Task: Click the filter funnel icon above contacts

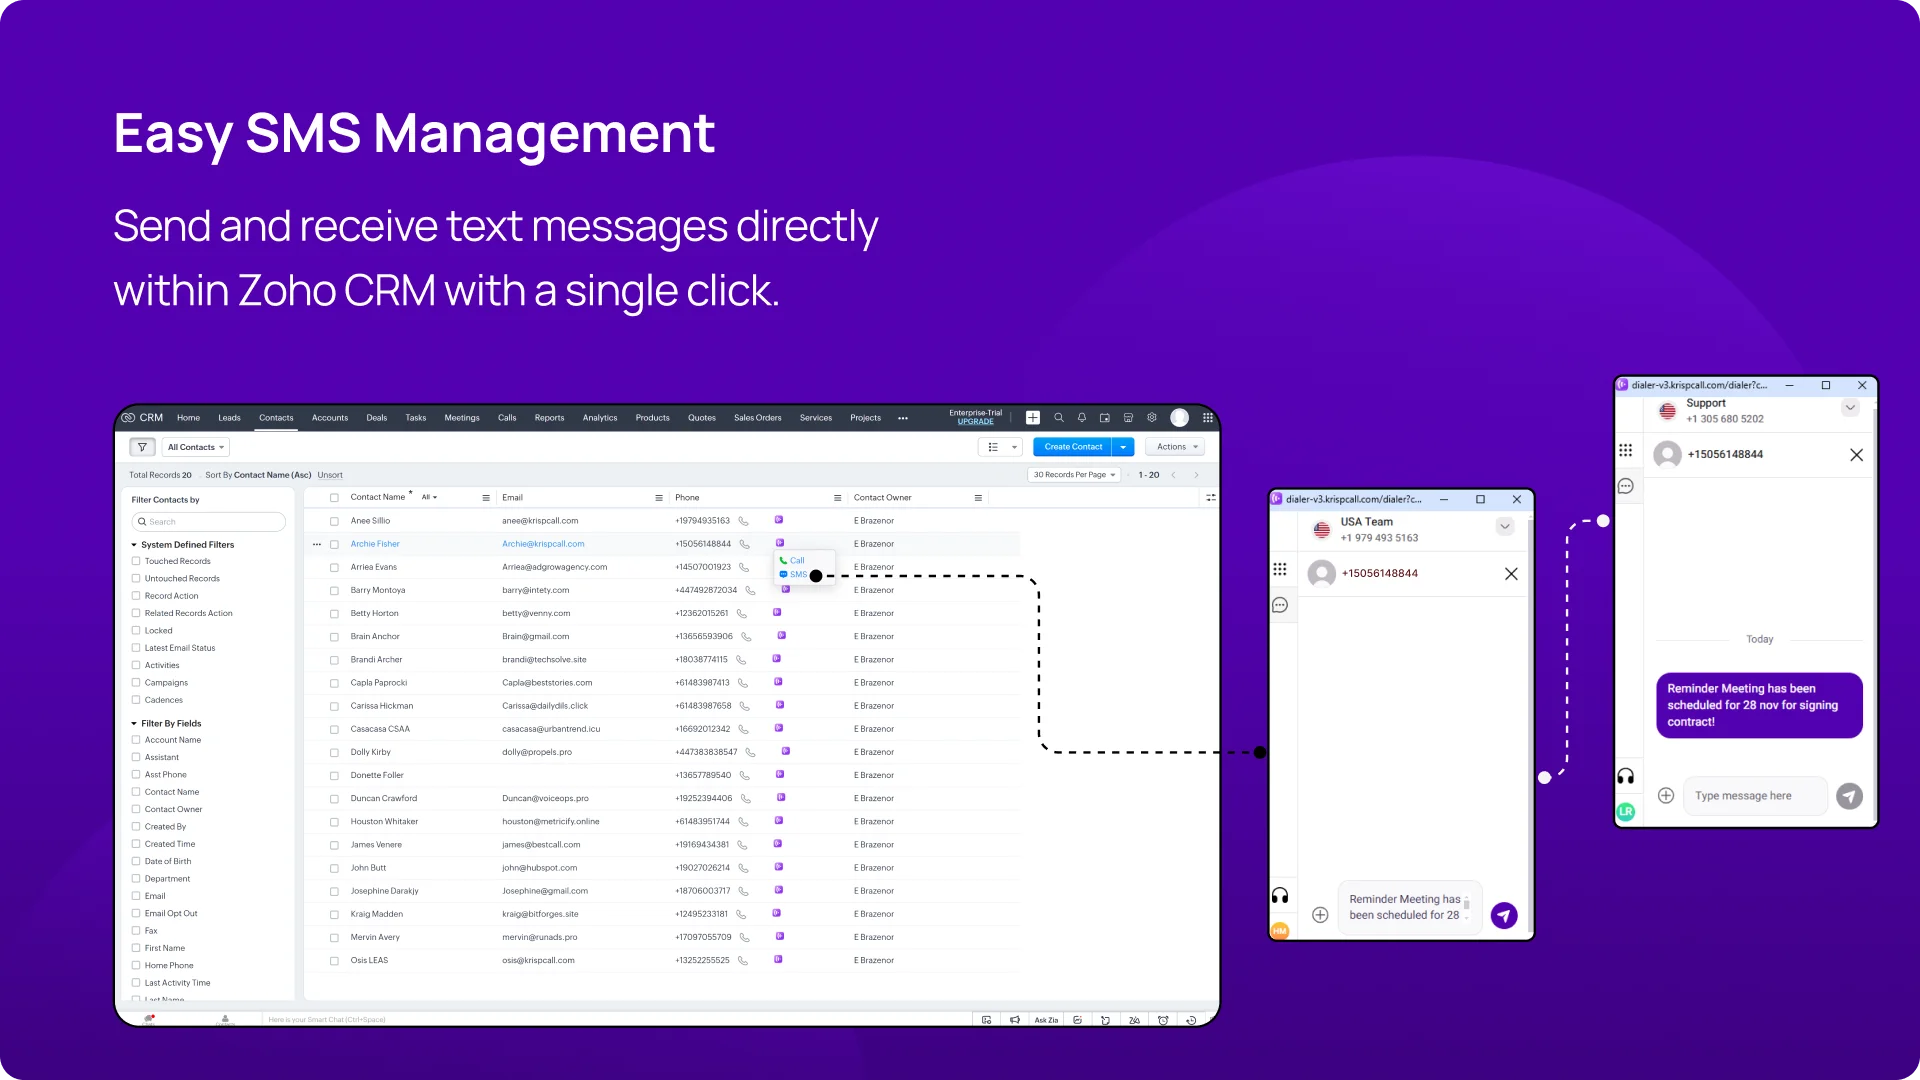Action: (142, 447)
